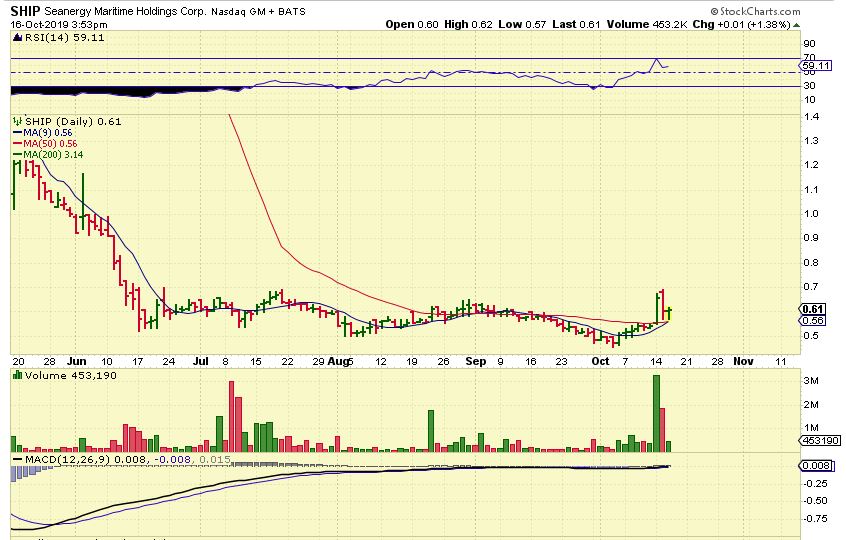This screenshot has width=846, height=540.
Task: Click the RSI indicator icon before RSI(14)
Action: pos(17,38)
